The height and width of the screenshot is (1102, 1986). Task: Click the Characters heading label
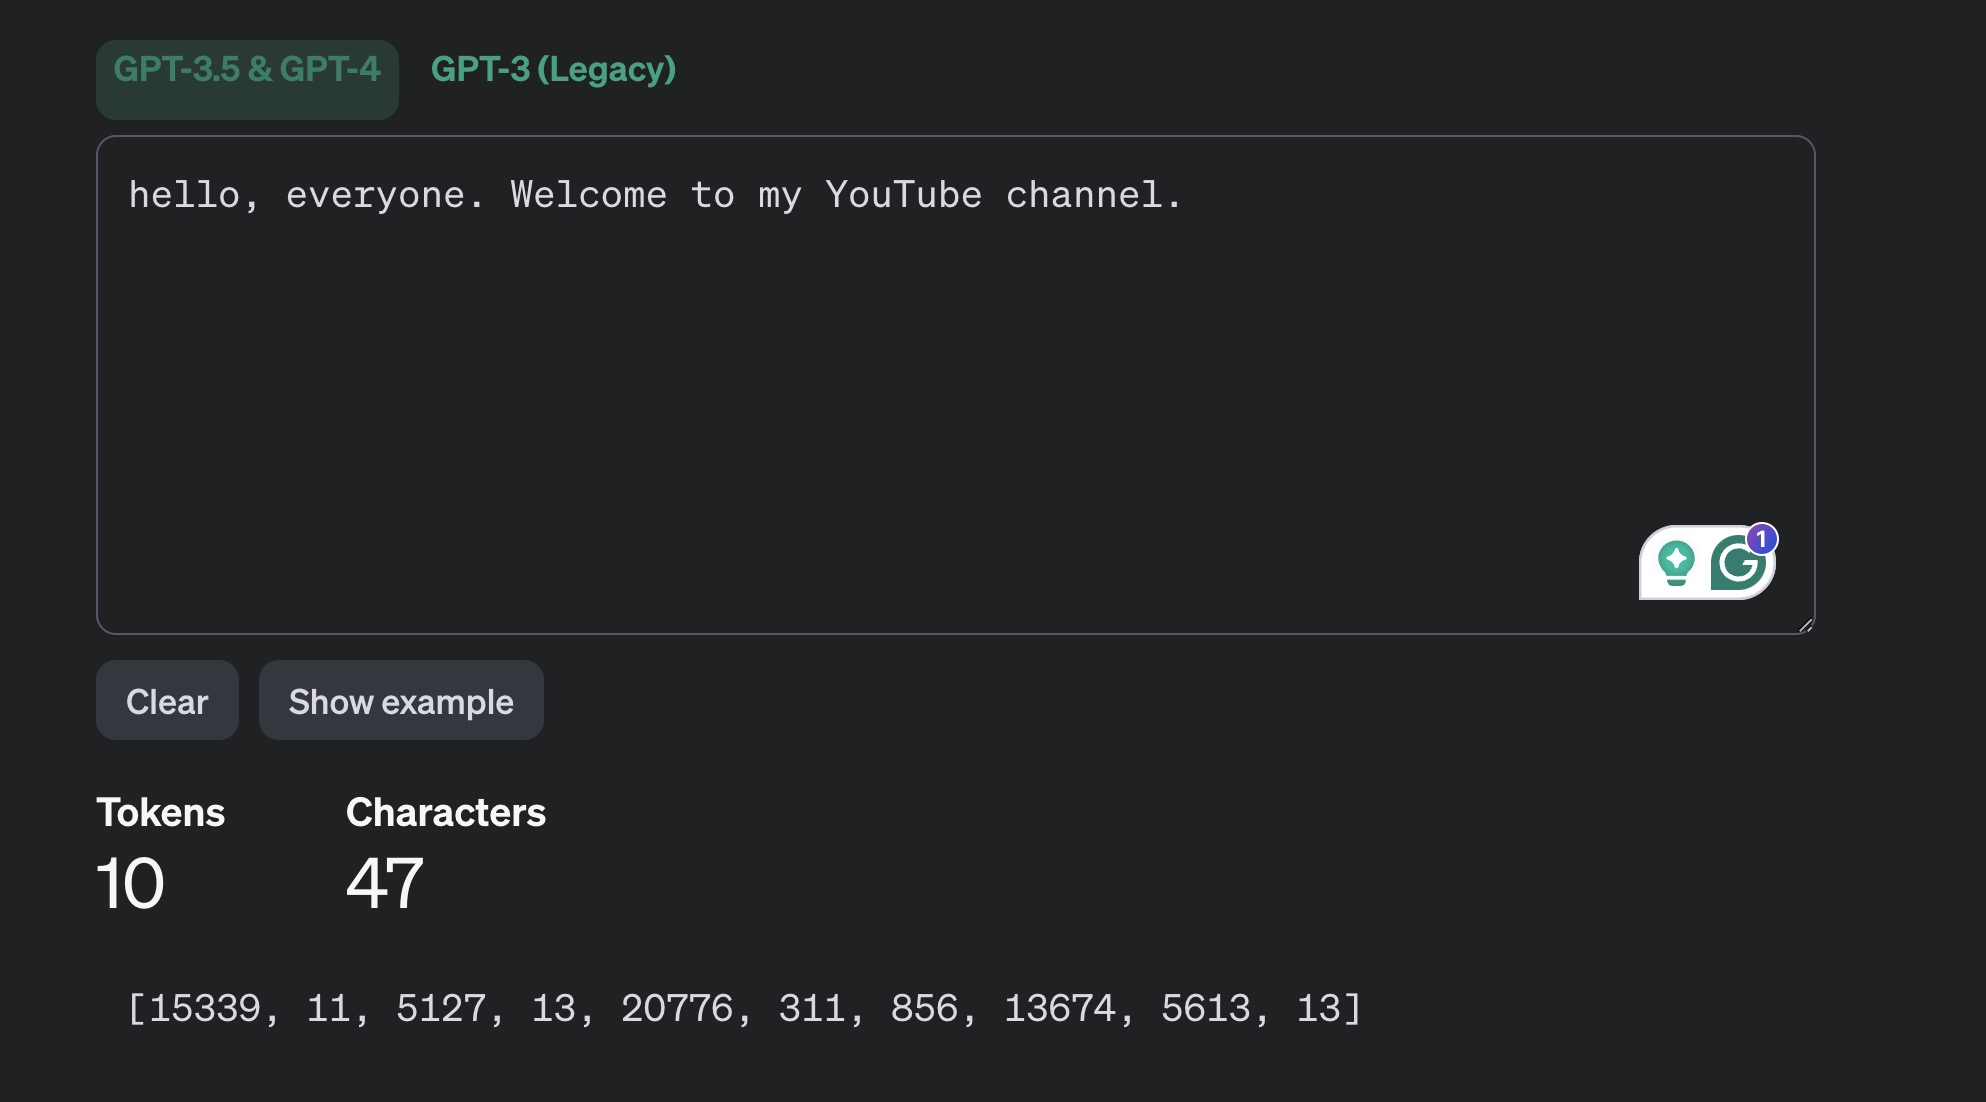(445, 812)
